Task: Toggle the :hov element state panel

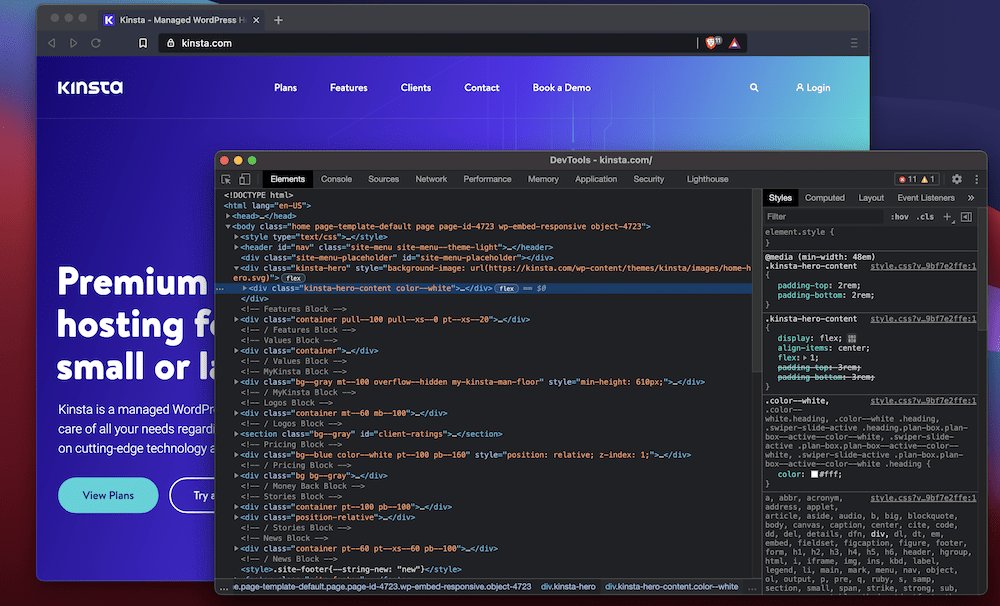Action: 899,216
